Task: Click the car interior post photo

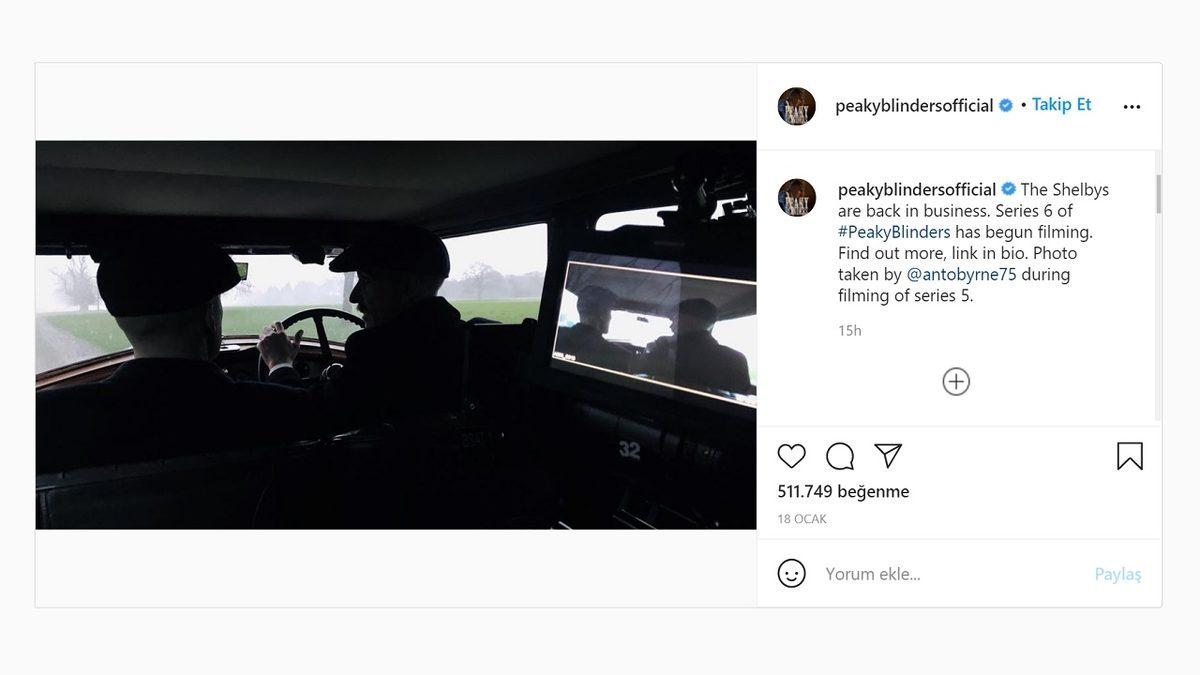Action: (396, 335)
